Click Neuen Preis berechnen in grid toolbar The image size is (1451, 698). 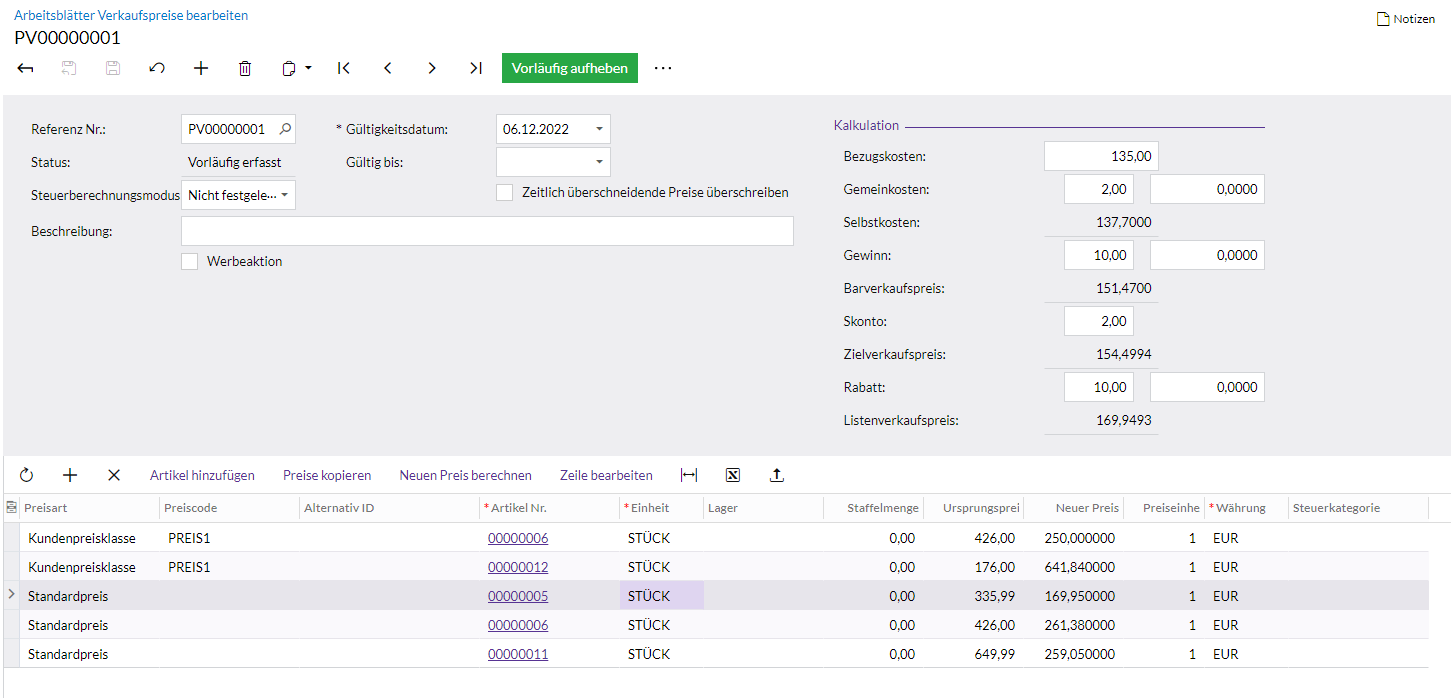tap(465, 475)
